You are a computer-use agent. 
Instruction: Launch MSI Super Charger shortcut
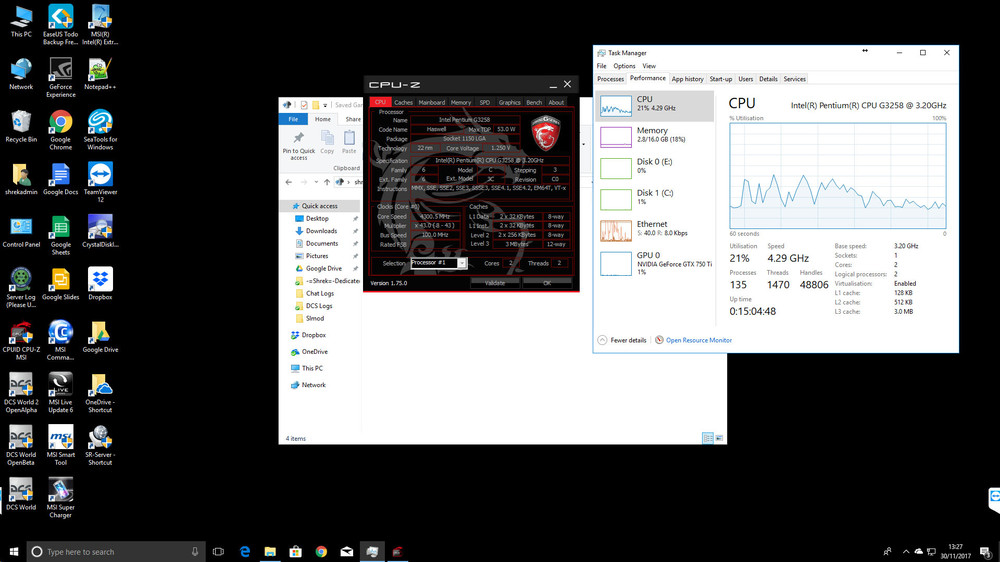pos(61,498)
